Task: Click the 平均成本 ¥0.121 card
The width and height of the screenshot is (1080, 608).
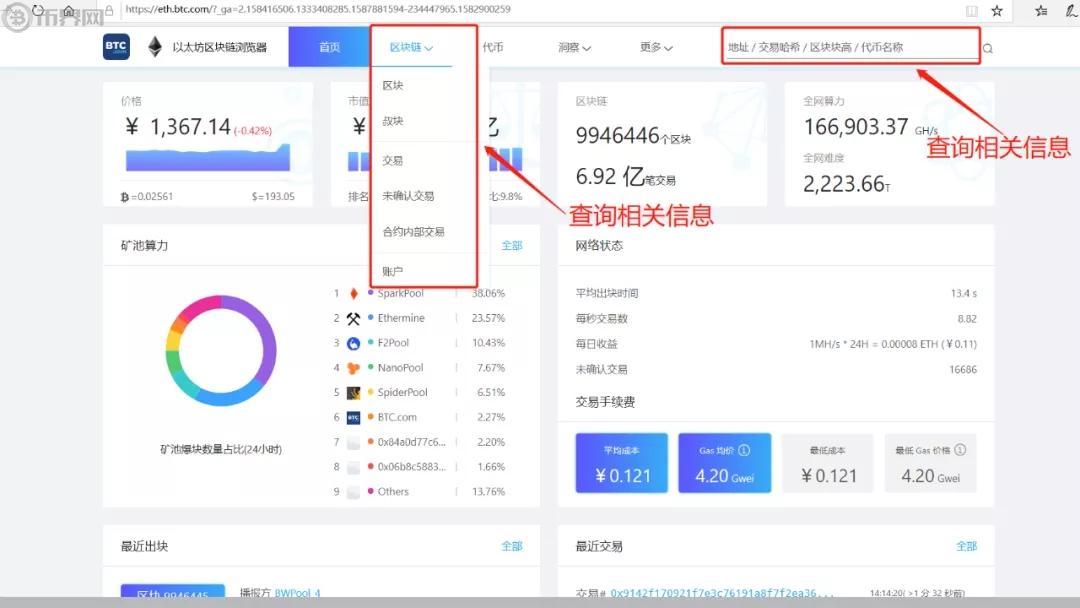Action: point(622,463)
